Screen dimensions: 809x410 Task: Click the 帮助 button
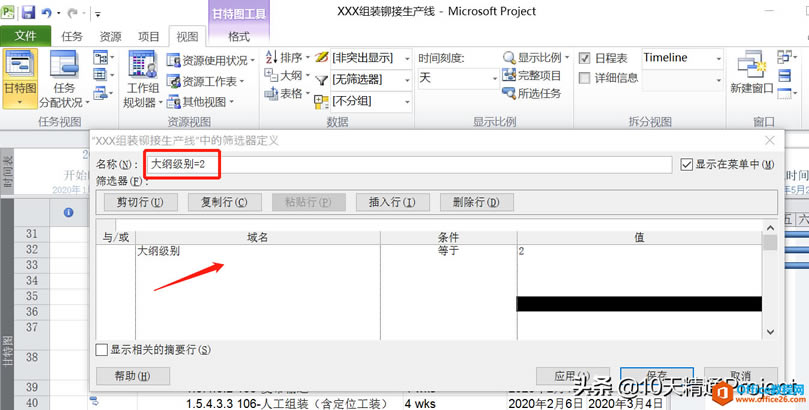click(133, 376)
